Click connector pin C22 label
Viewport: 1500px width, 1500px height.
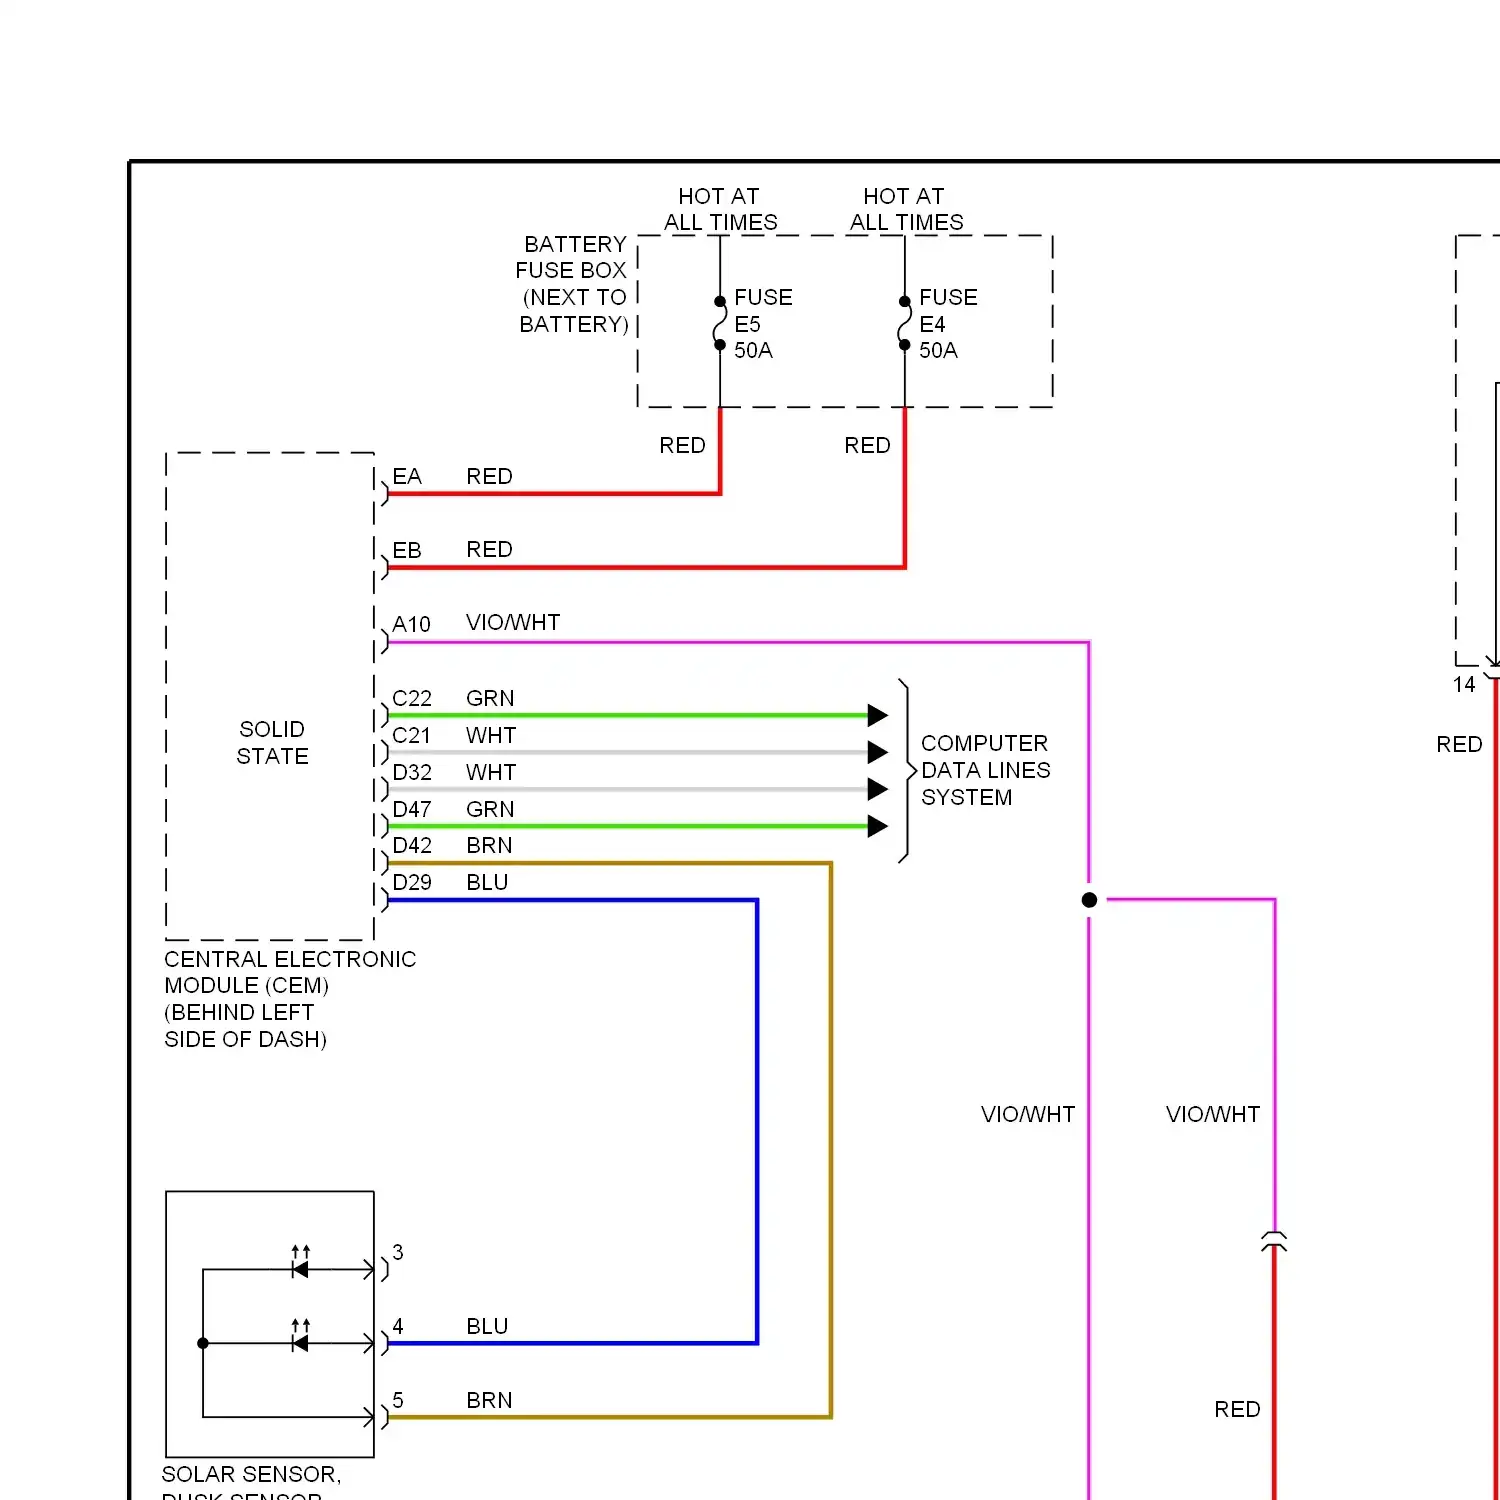pos(412,698)
